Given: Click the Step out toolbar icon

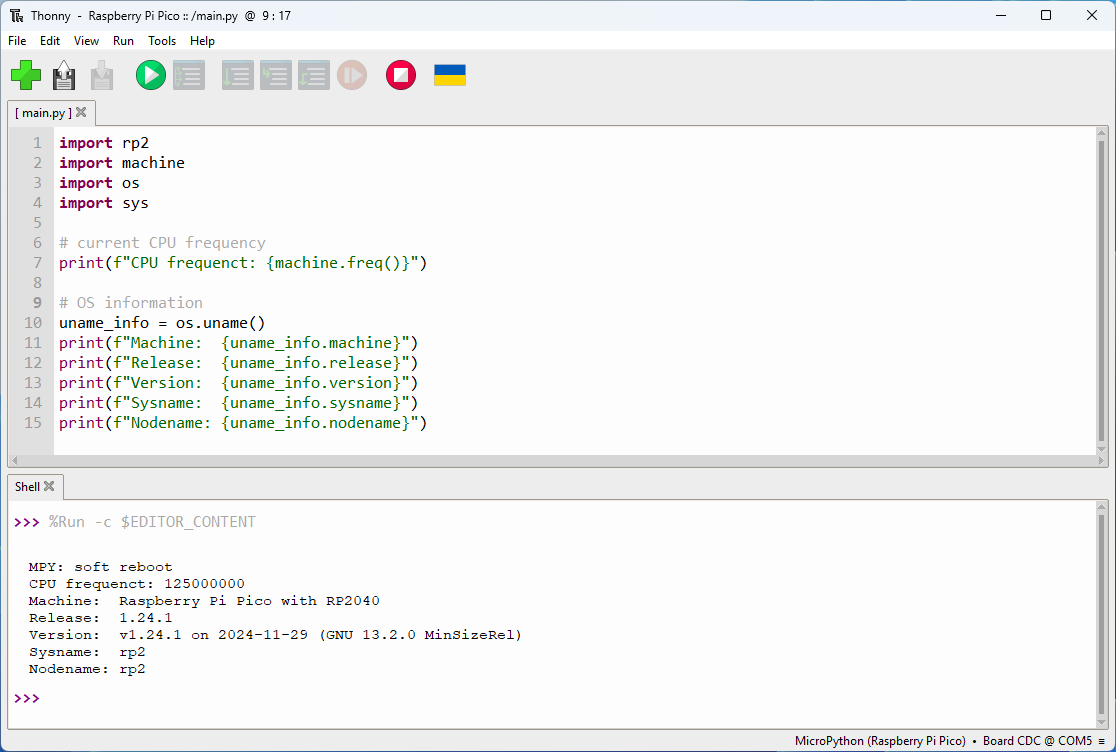Looking at the screenshot, I should point(313,75).
